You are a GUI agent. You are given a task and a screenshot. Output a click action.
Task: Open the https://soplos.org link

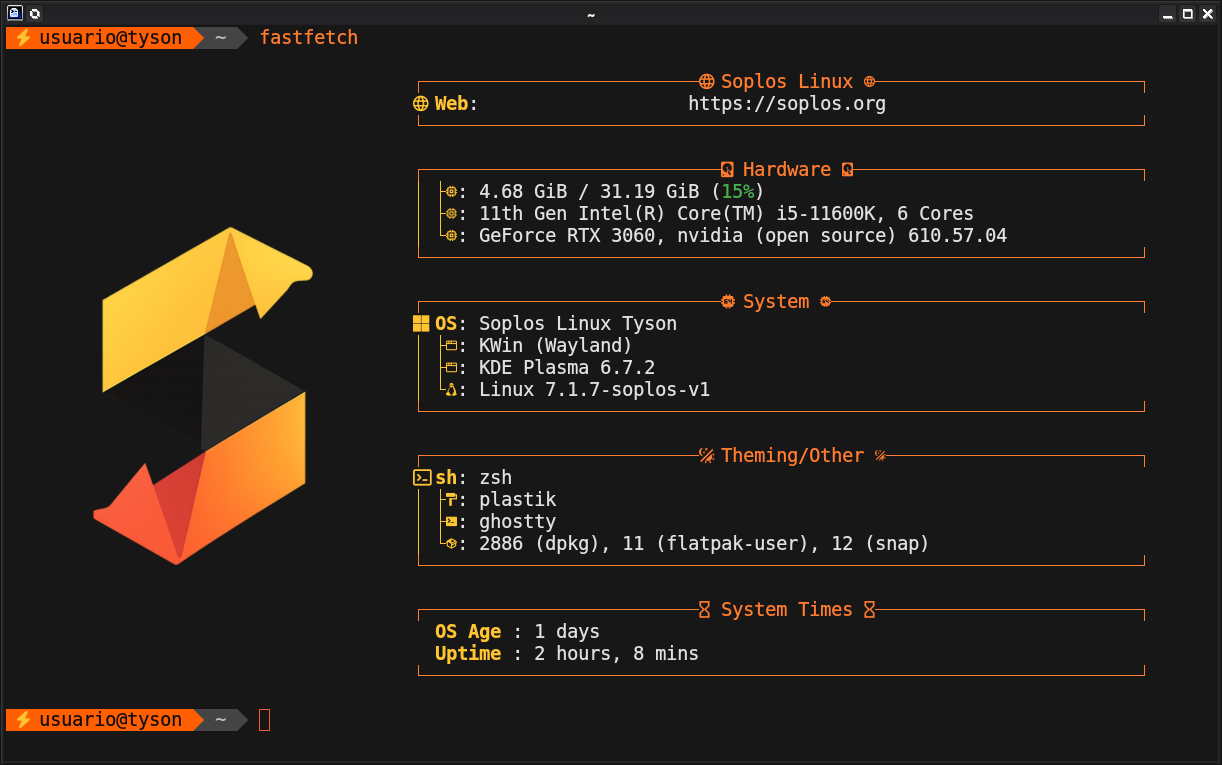point(787,103)
